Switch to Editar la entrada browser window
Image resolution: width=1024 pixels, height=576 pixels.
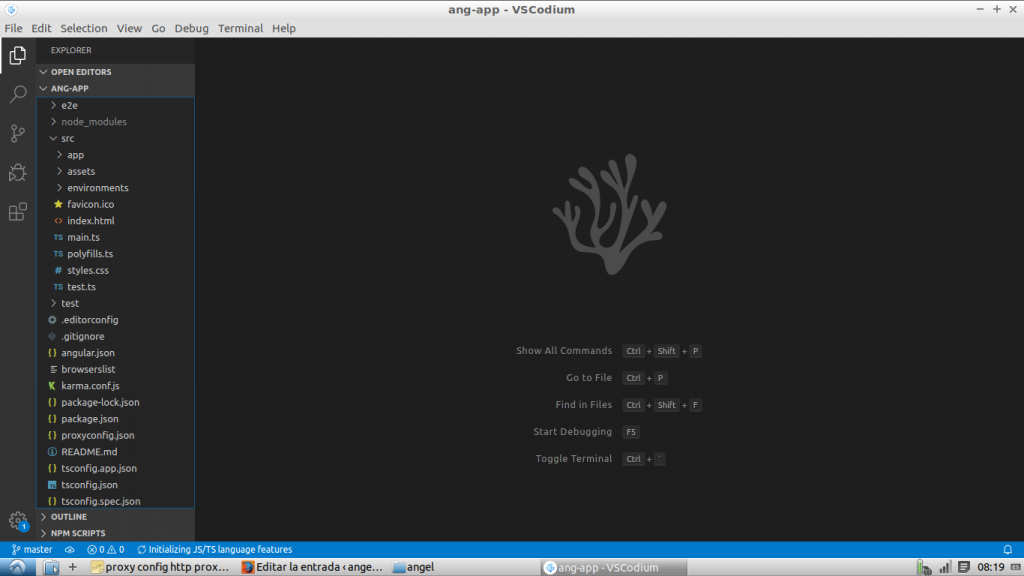pos(312,568)
